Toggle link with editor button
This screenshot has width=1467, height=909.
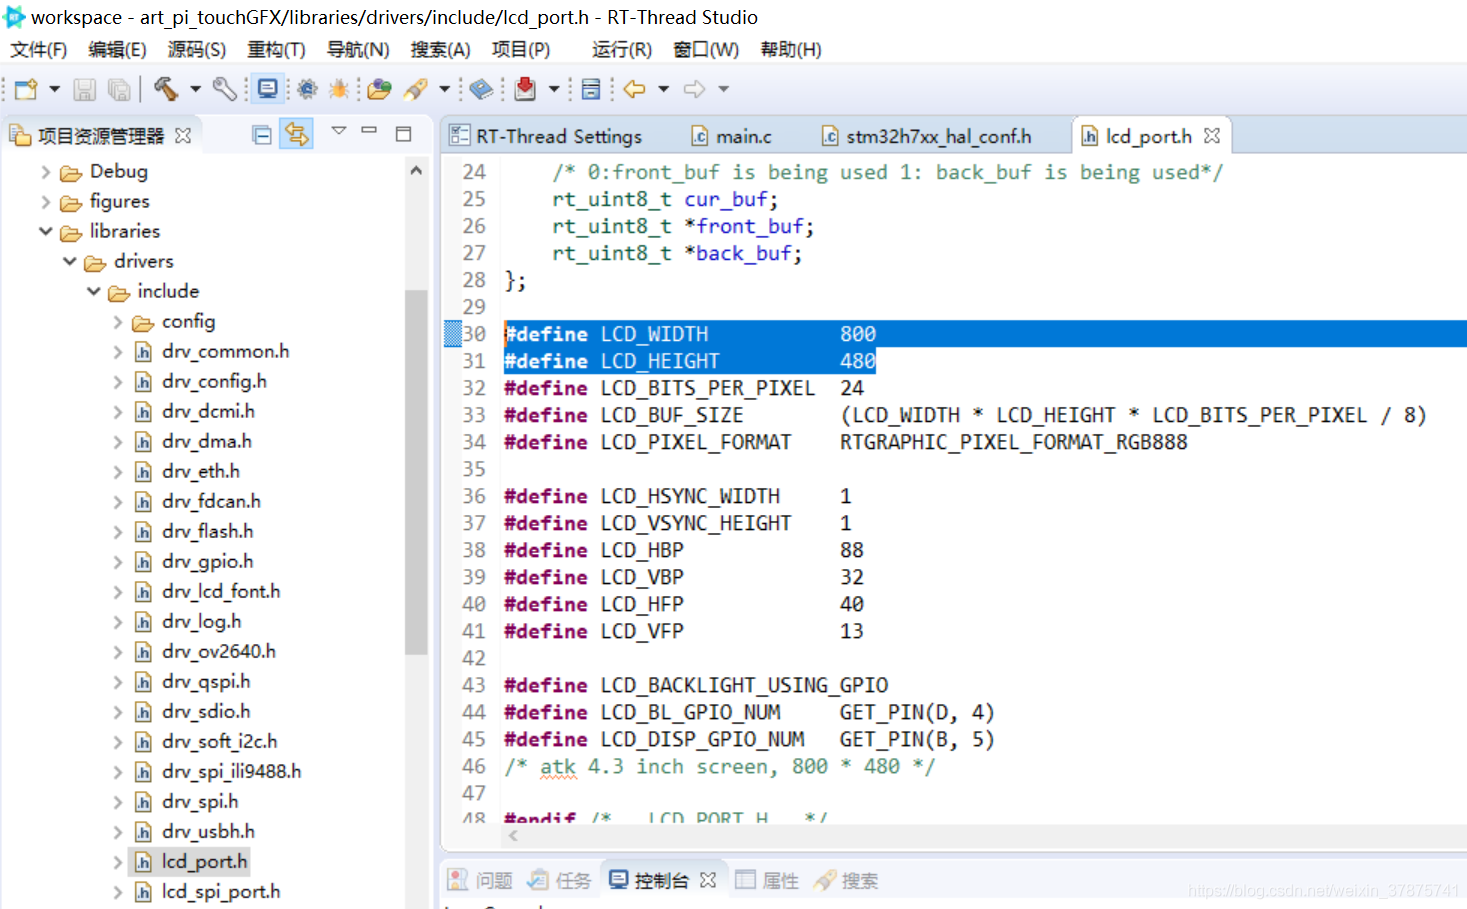pos(297,134)
